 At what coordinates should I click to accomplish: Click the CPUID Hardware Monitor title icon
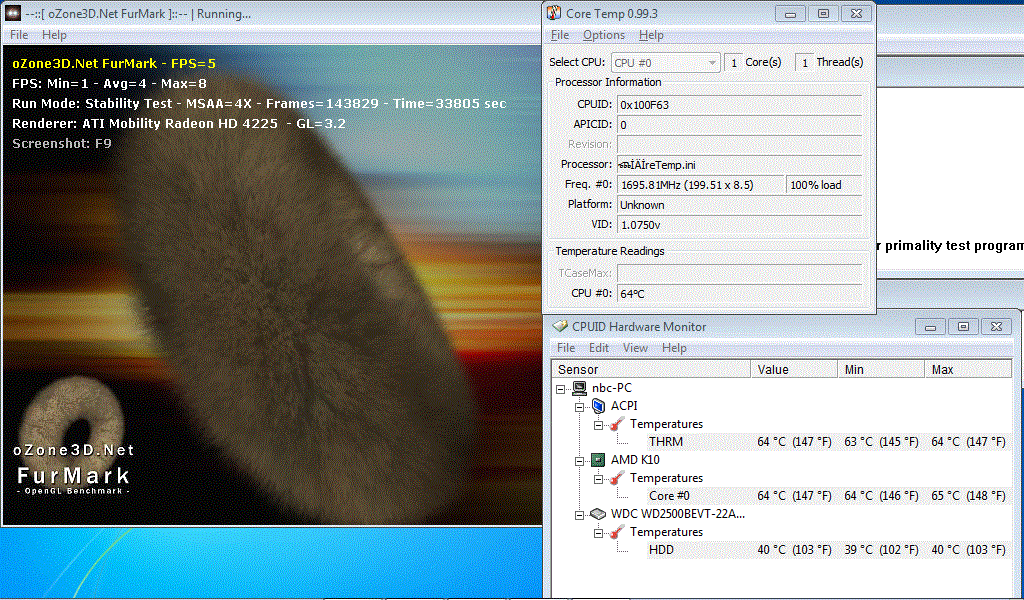point(560,326)
